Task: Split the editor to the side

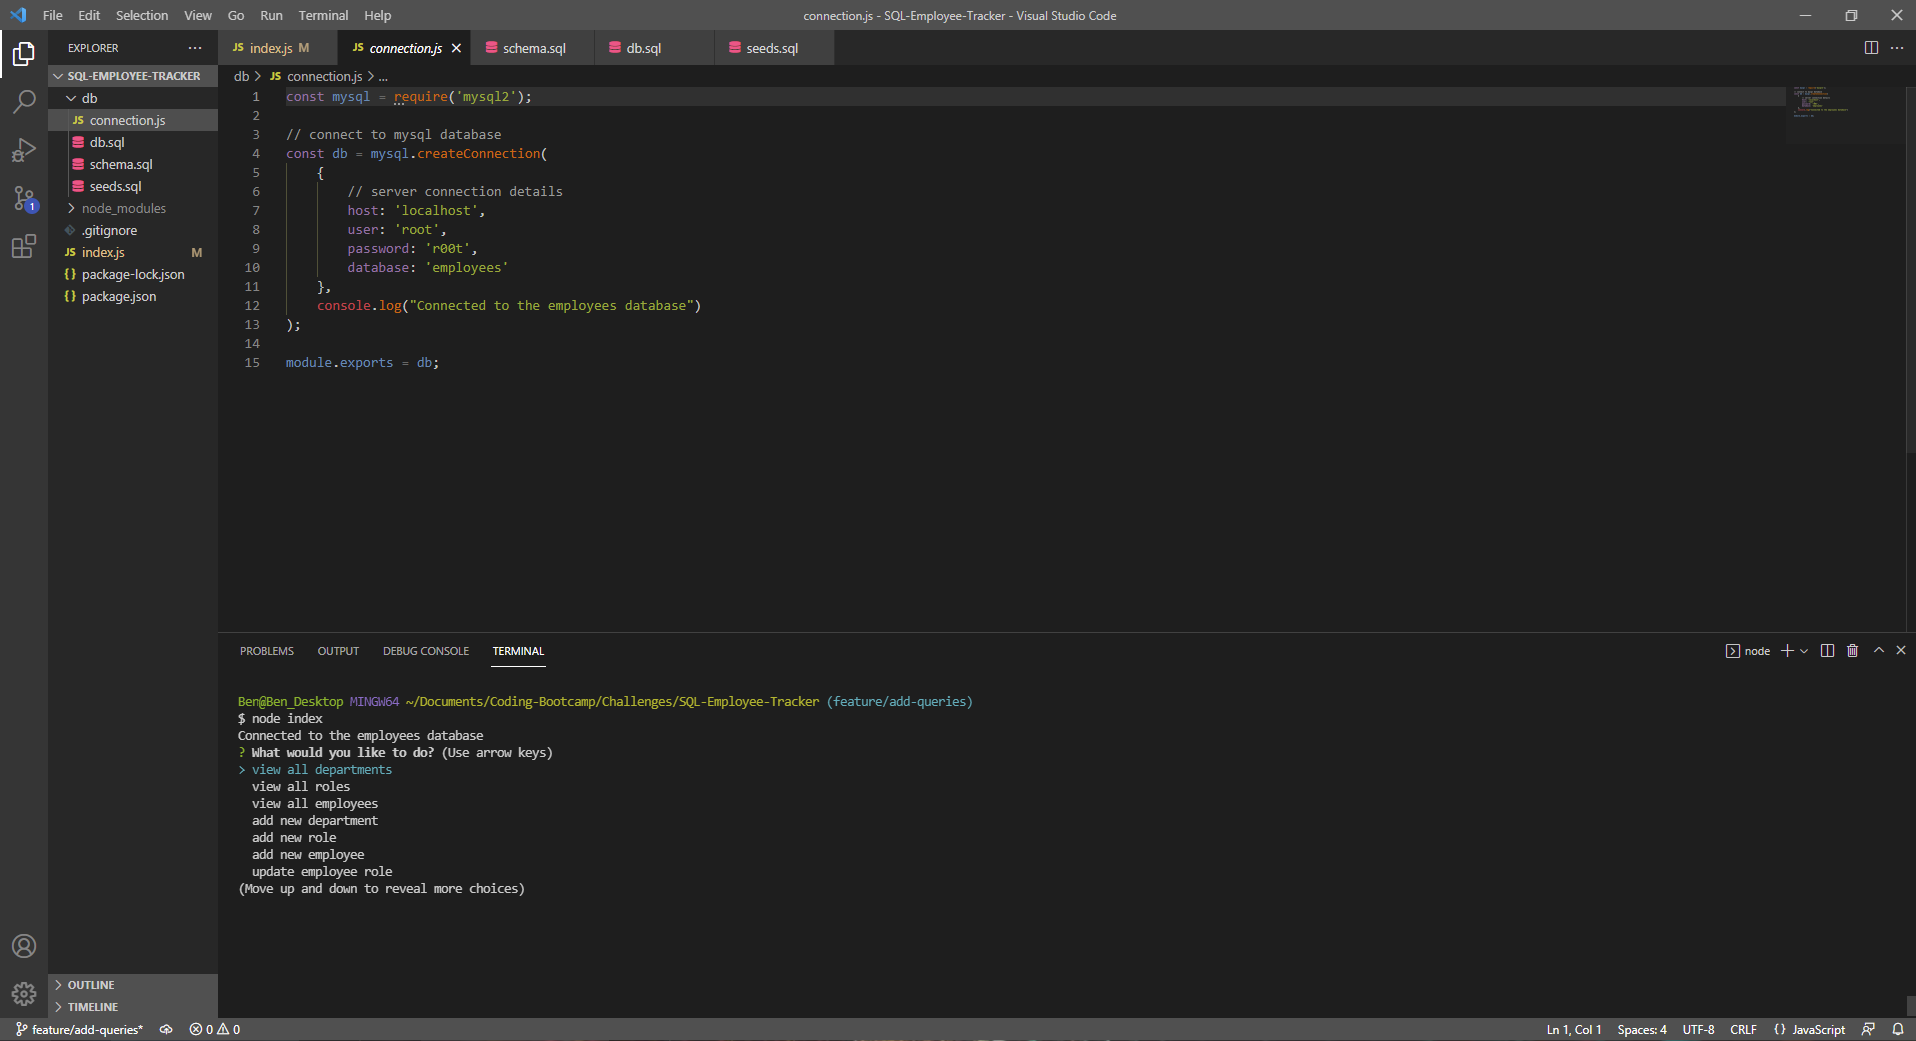Action: coord(1870,47)
